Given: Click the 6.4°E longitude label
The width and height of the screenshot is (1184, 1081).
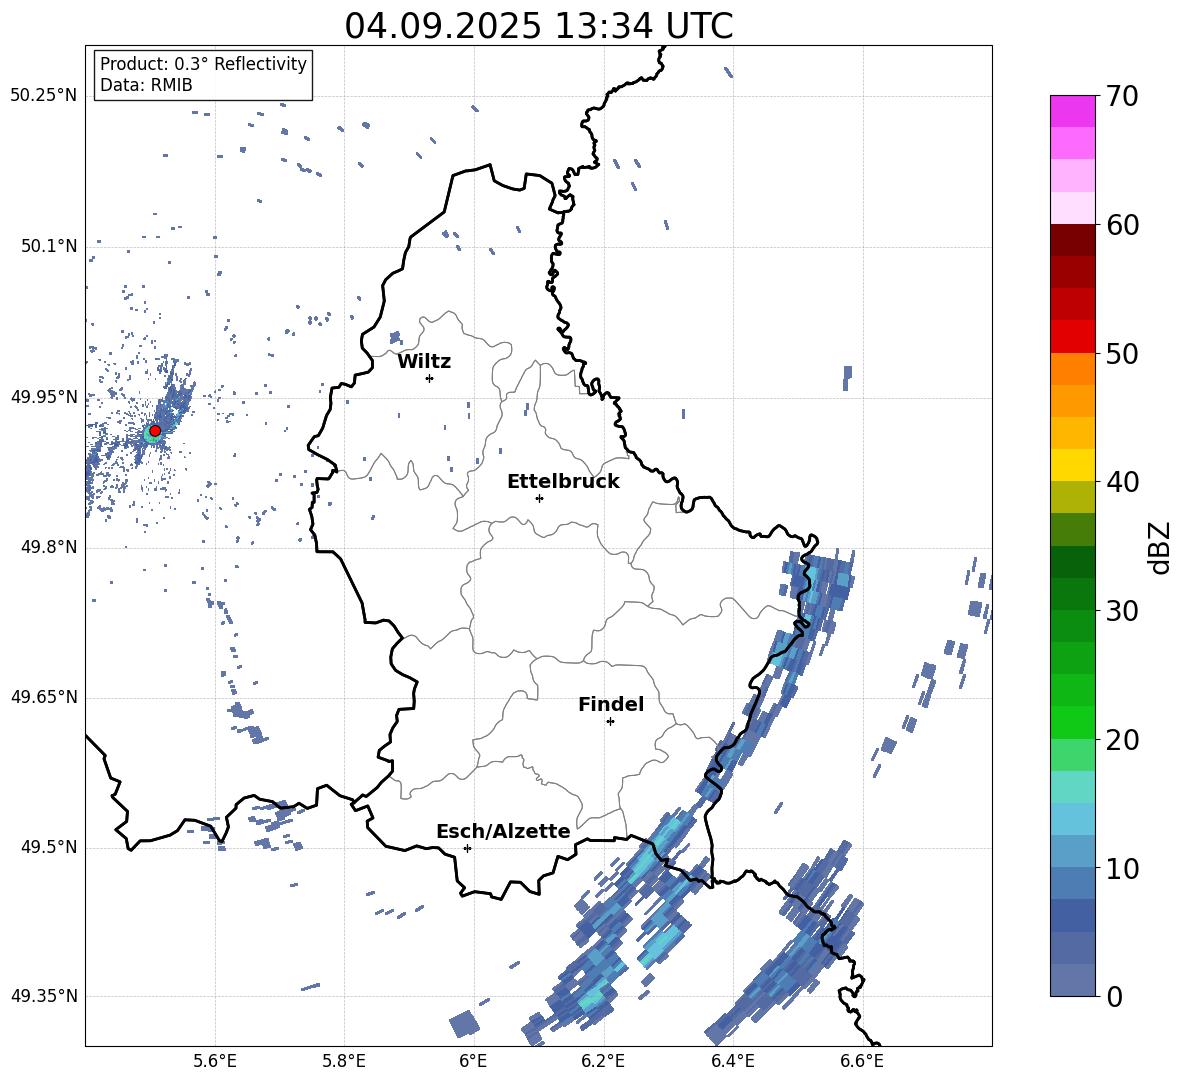Looking at the screenshot, I should pos(732,1061).
